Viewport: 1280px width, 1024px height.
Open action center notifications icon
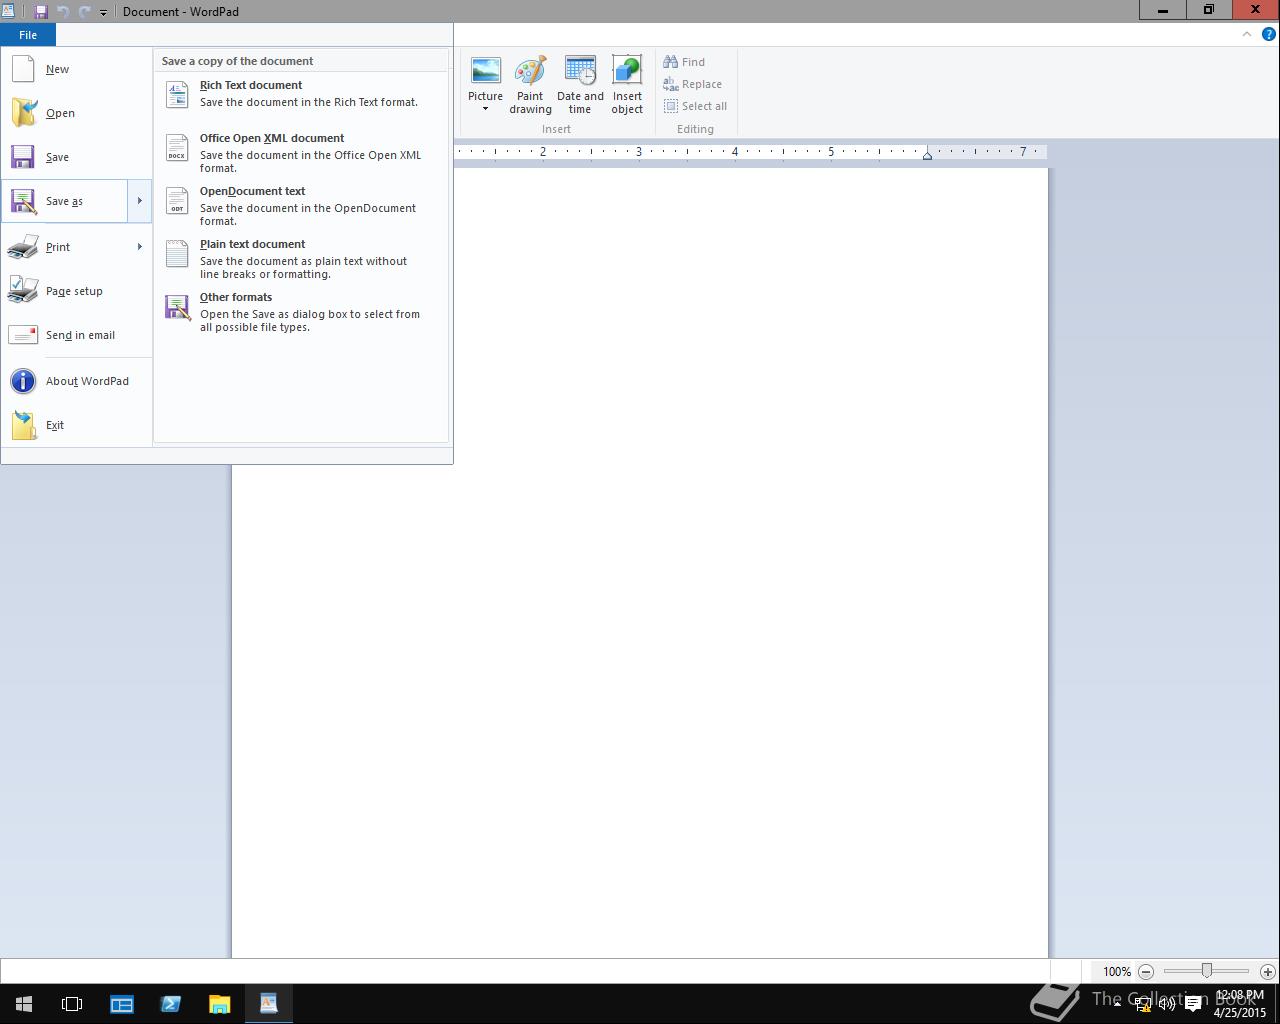click(1193, 1004)
